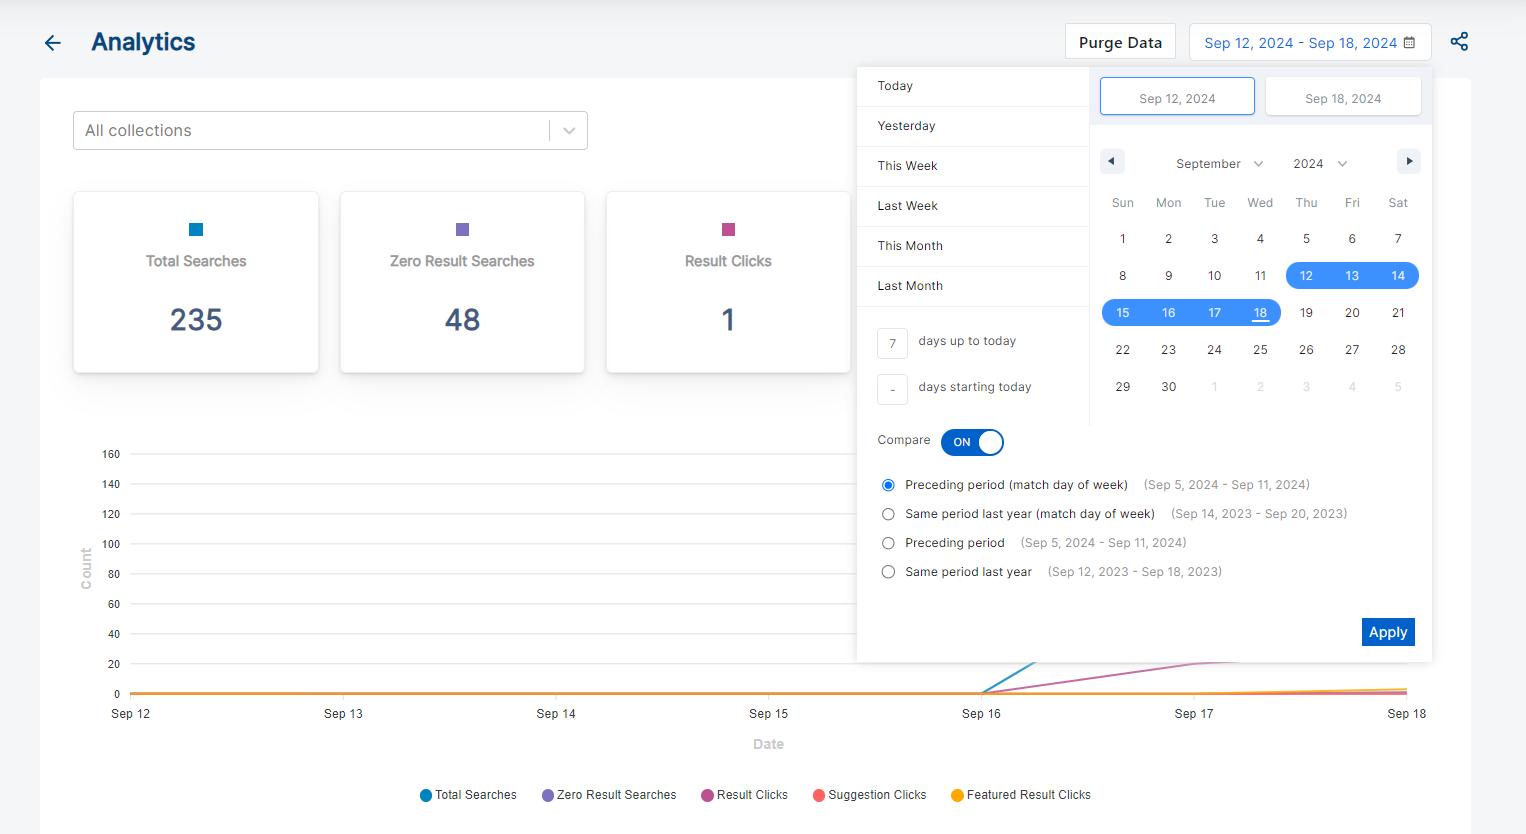Select Same period last year (match day of week)
Viewport: 1526px width, 834px height.
coord(888,514)
